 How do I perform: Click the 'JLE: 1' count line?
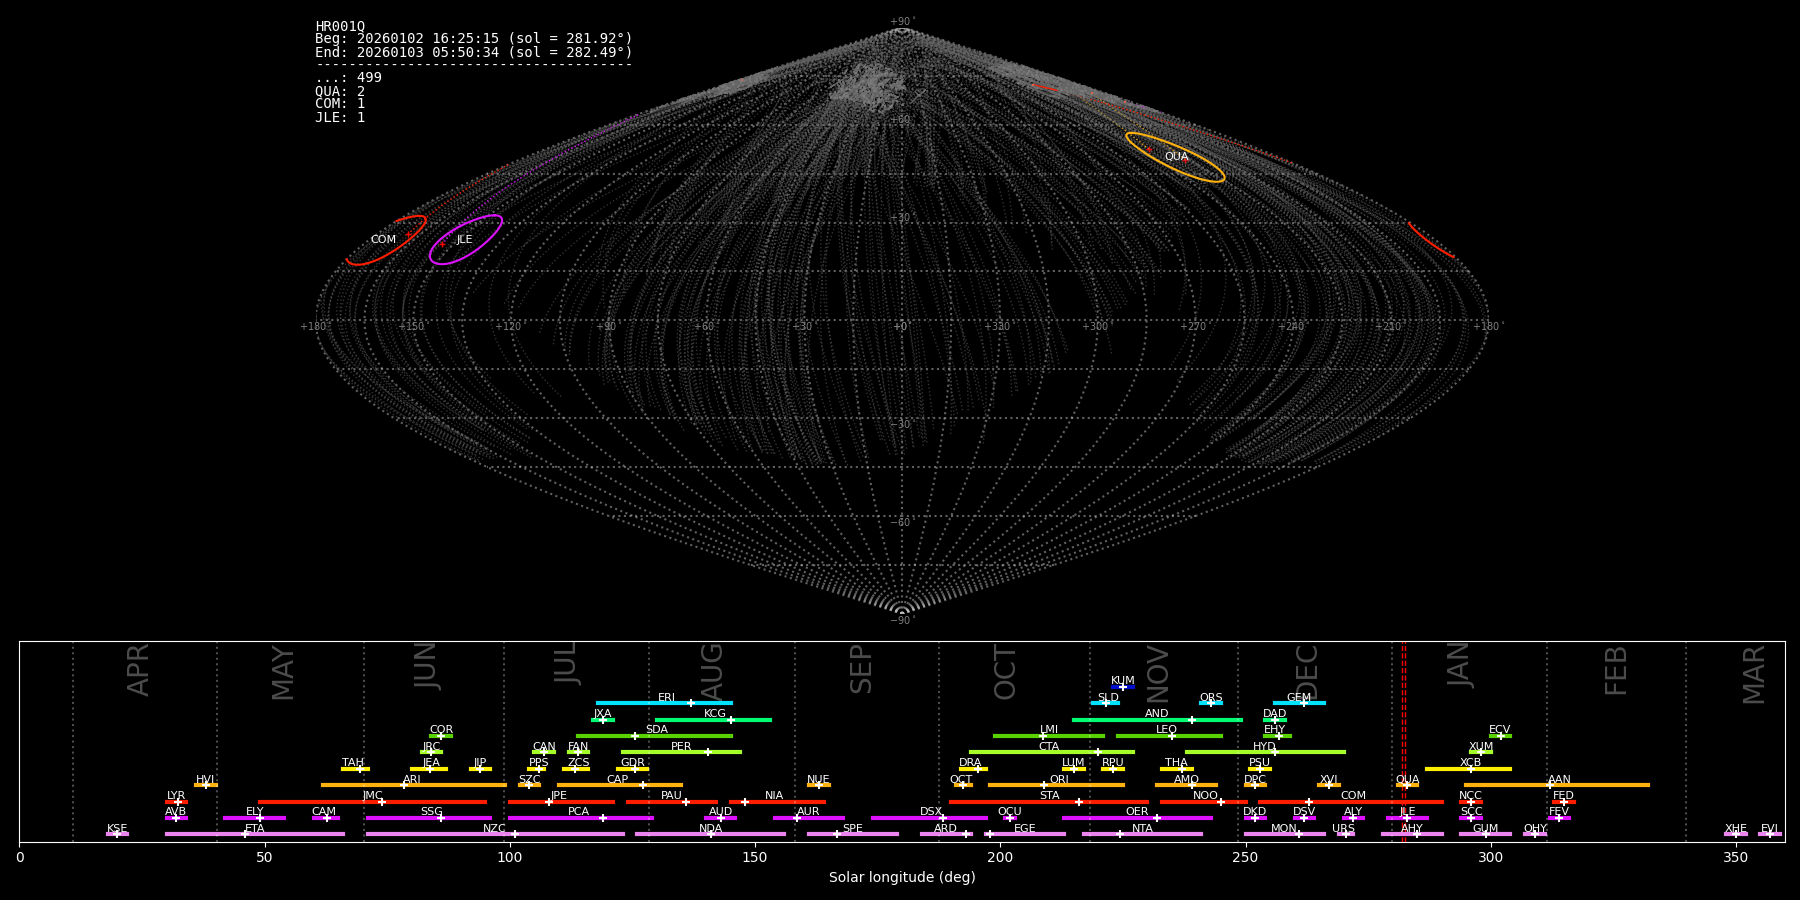(x=340, y=117)
